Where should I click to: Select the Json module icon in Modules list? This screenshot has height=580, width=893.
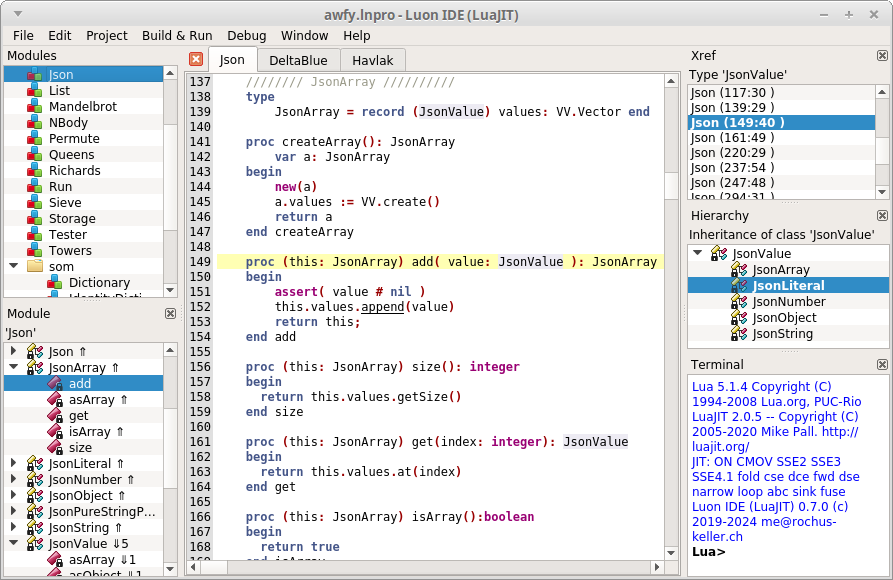point(36,73)
